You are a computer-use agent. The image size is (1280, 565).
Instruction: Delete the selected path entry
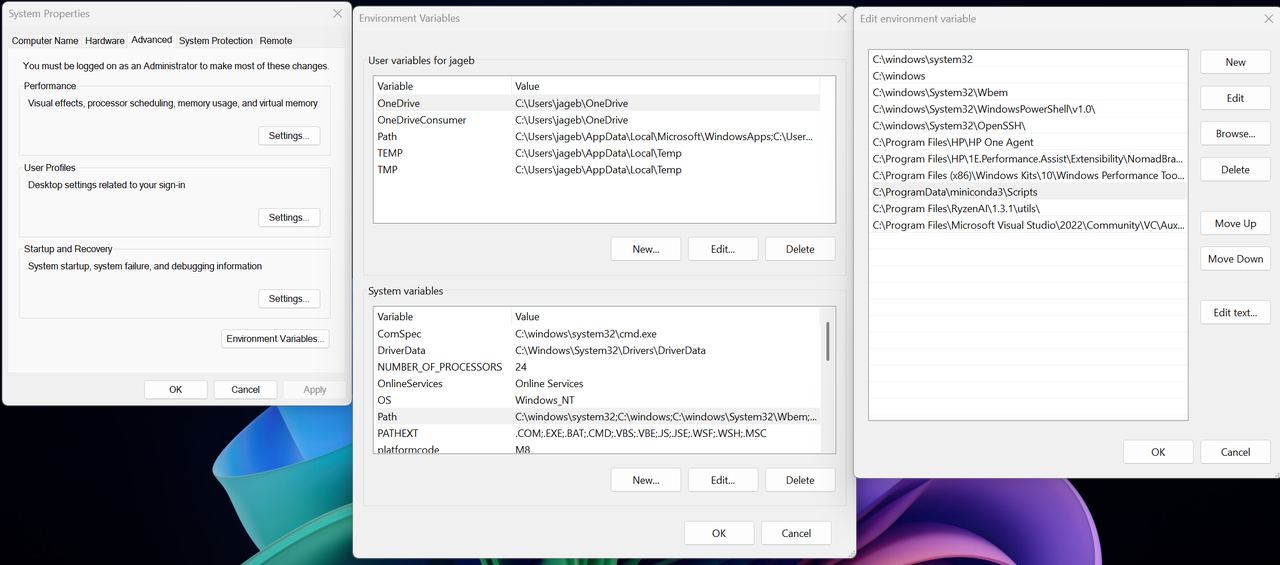[x=1235, y=170]
